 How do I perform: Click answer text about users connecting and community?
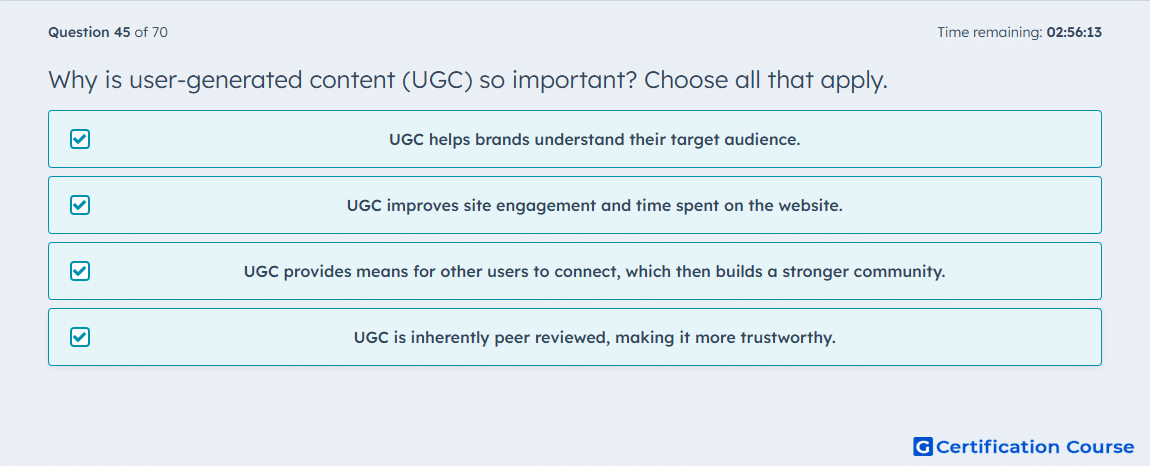[595, 272]
